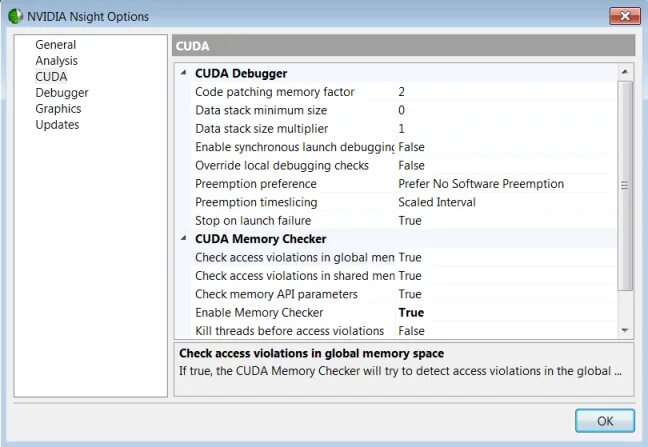This screenshot has height=447, width=648.
Task: Click the NVIDIA Nsight title bar icon
Action: 15,16
